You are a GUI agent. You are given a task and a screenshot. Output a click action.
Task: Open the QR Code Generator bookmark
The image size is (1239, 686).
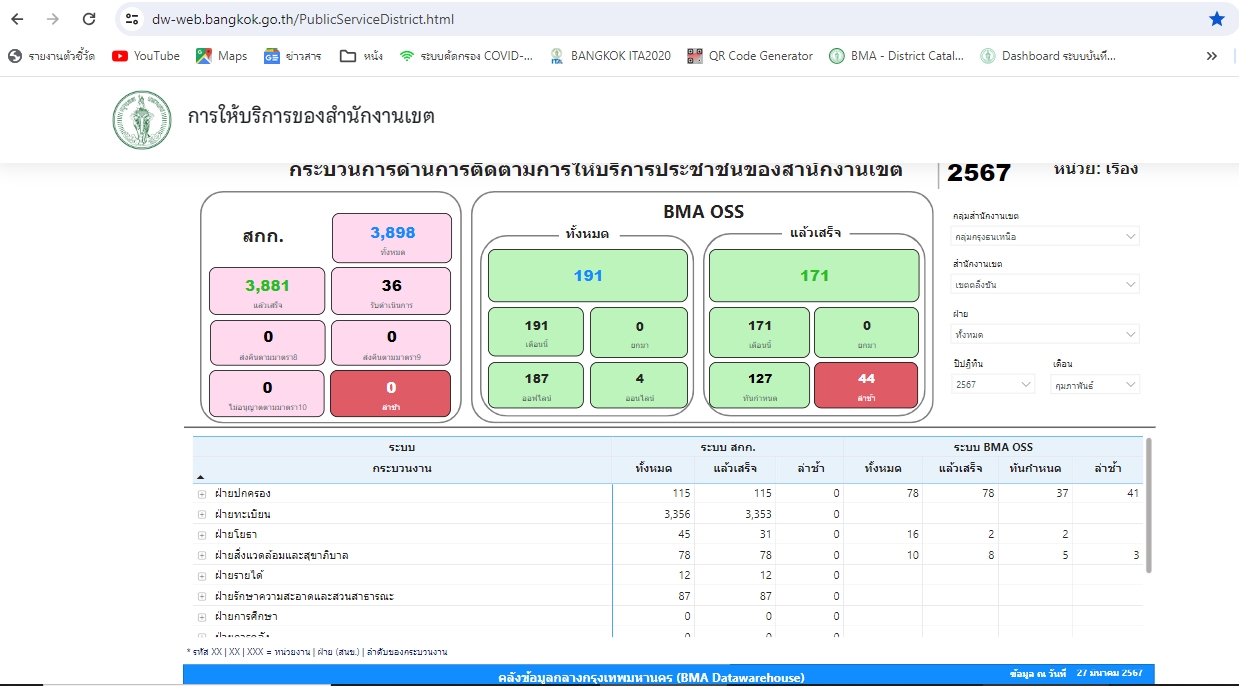pos(750,56)
